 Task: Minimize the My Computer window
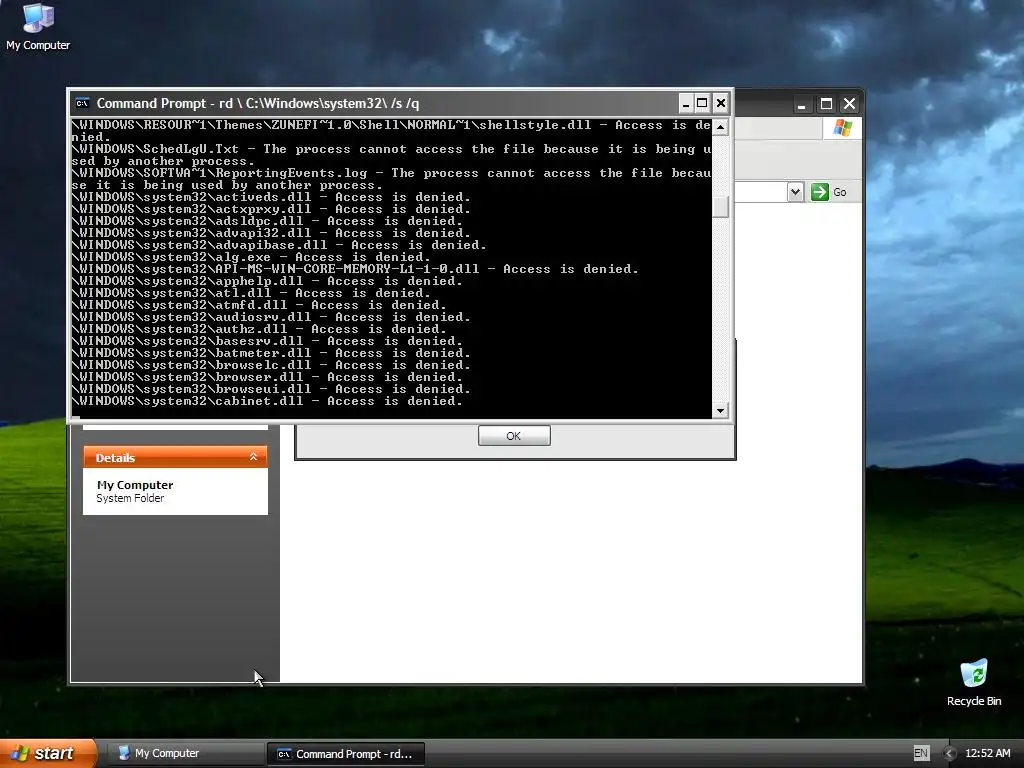coord(801,104)
